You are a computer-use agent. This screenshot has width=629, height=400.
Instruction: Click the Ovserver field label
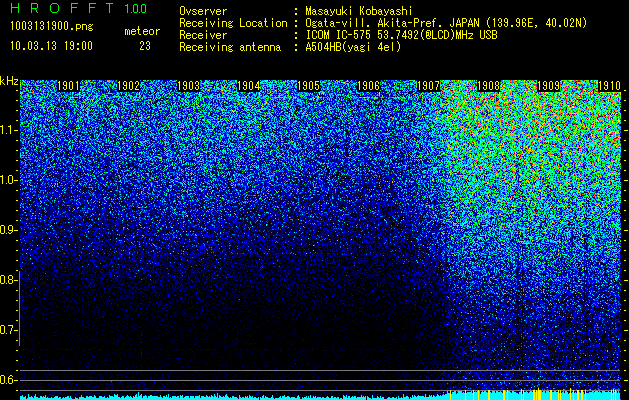click(x=203, y=11)
